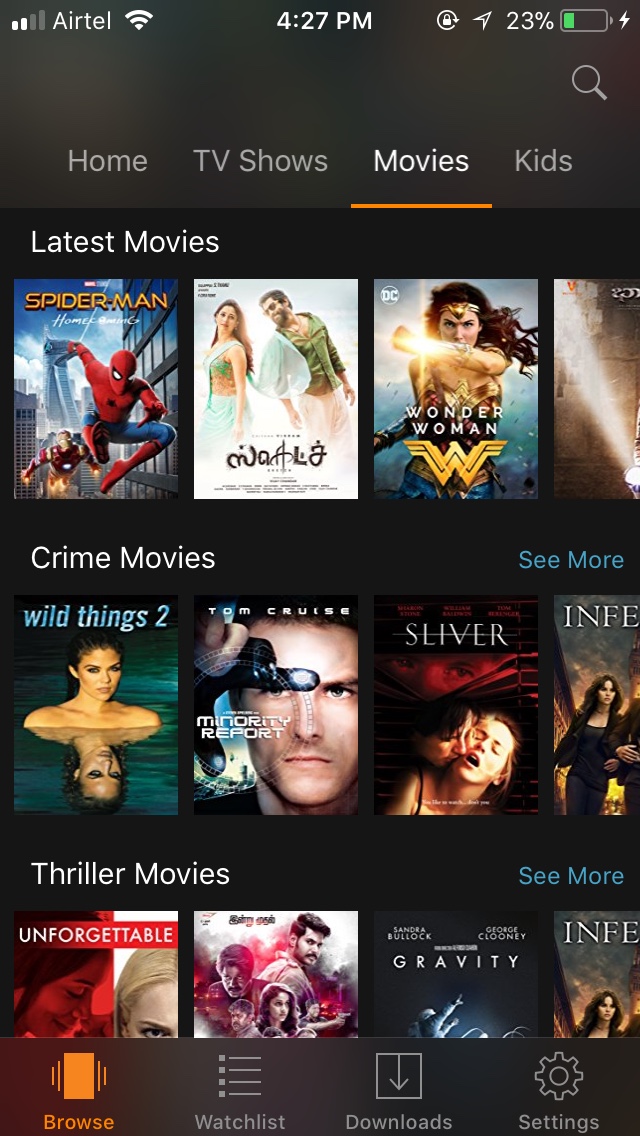Open the Settings gear icon
This screenshot has height=1136, width=640.
(559, 1076)
